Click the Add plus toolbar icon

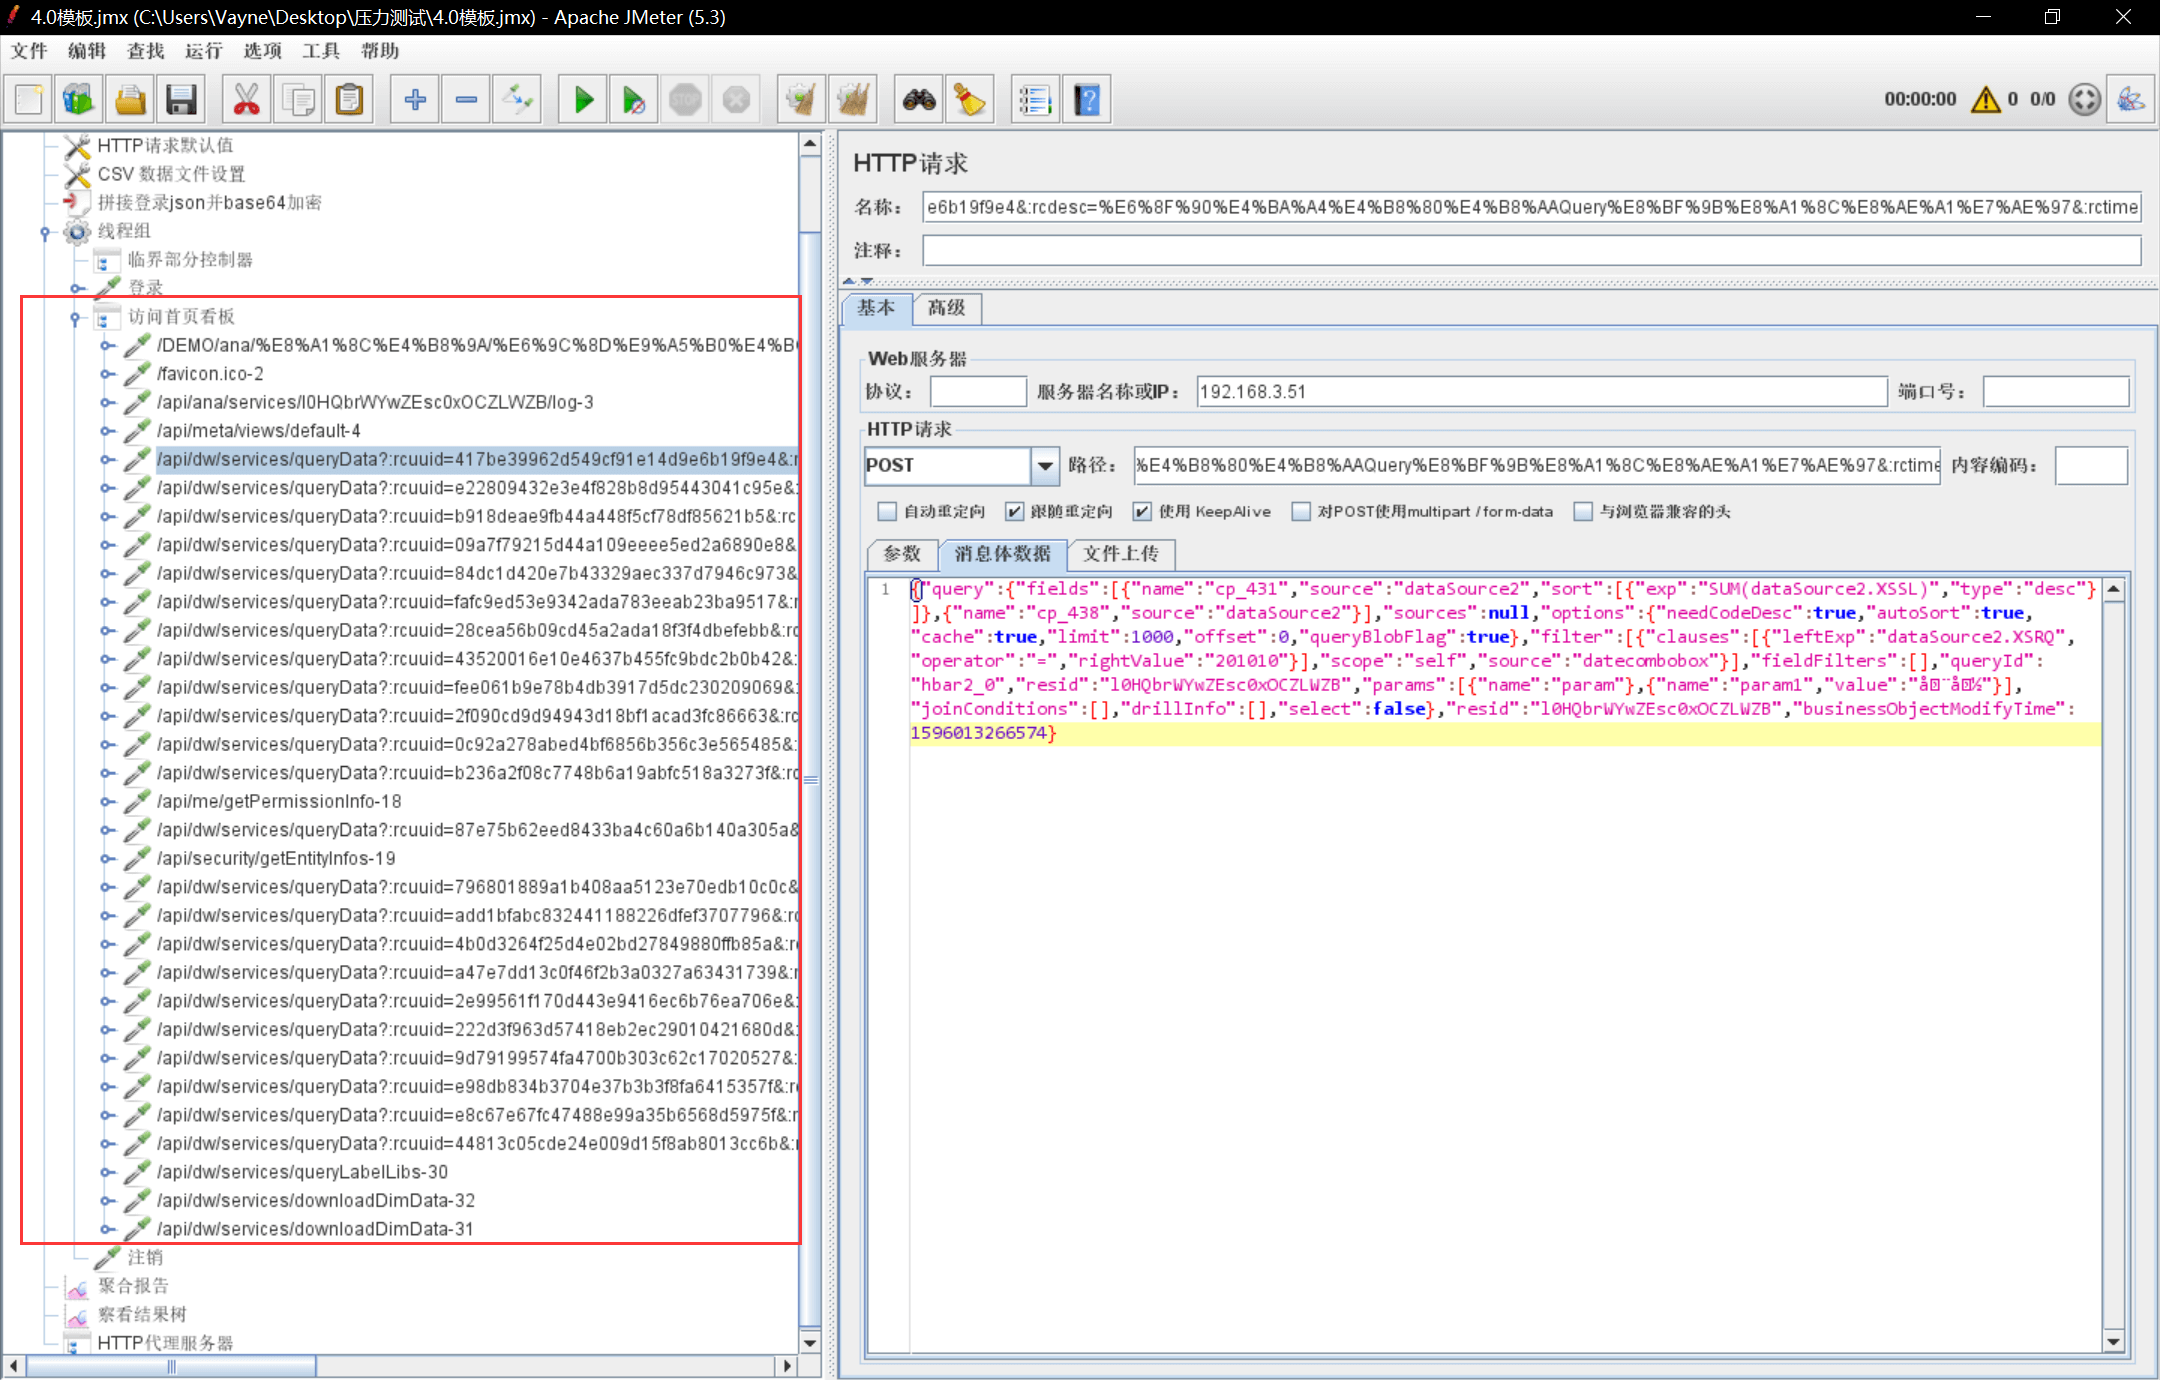coord(415,100)
